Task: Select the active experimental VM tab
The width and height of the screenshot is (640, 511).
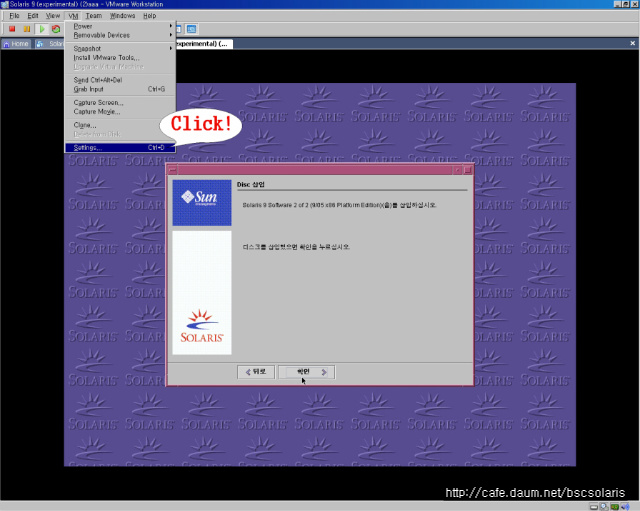Action: pyautogui.click(x=204, y=44)
